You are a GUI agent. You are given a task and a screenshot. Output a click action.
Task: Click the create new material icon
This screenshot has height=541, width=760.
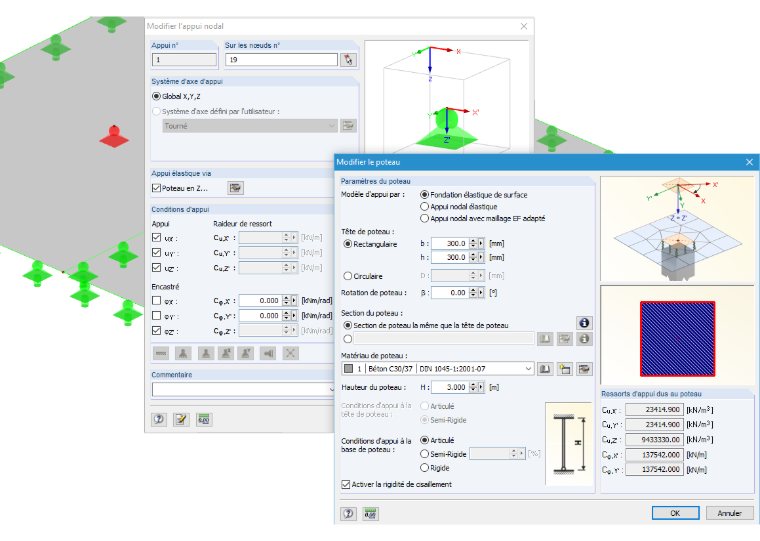565,369
